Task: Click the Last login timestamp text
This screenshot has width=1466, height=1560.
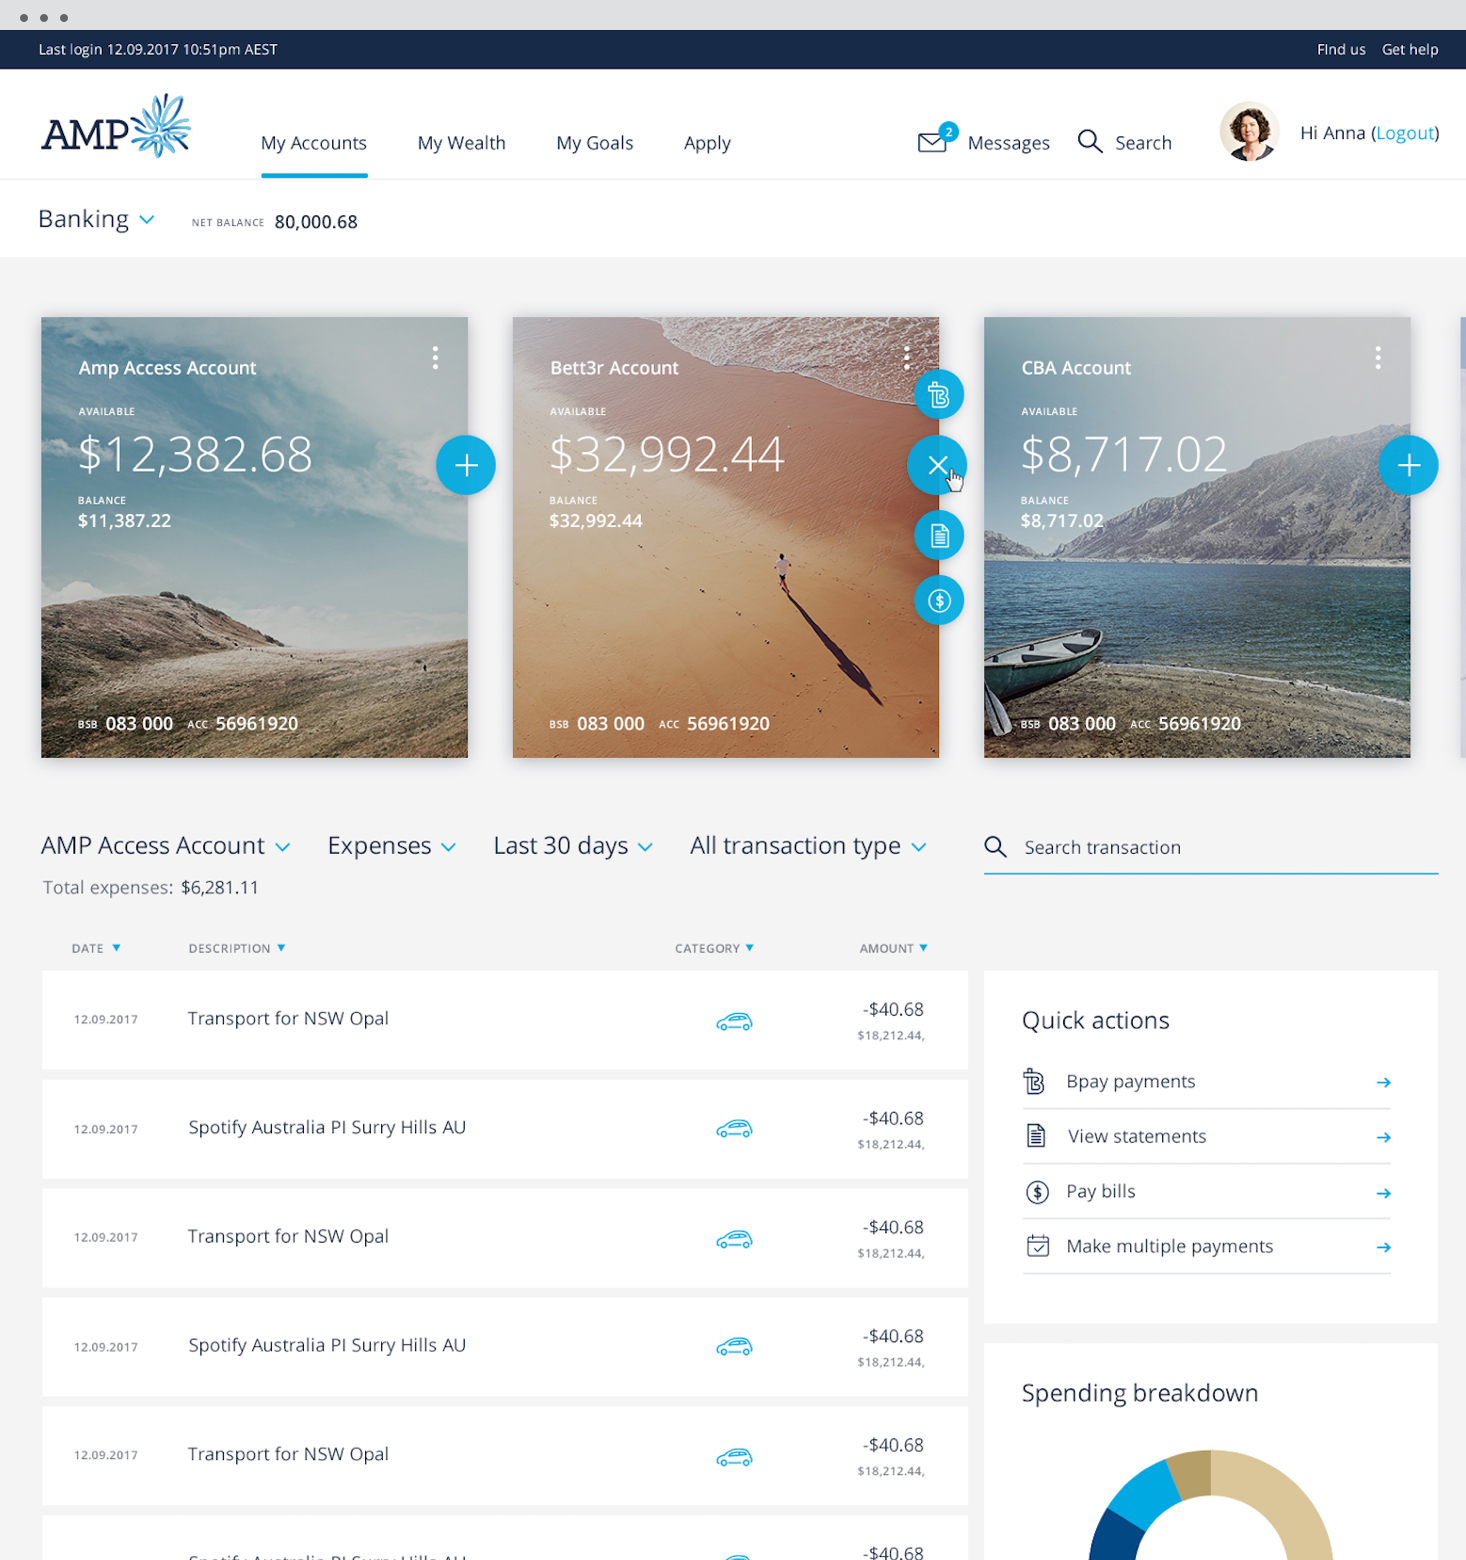Action: coord(158,49)
